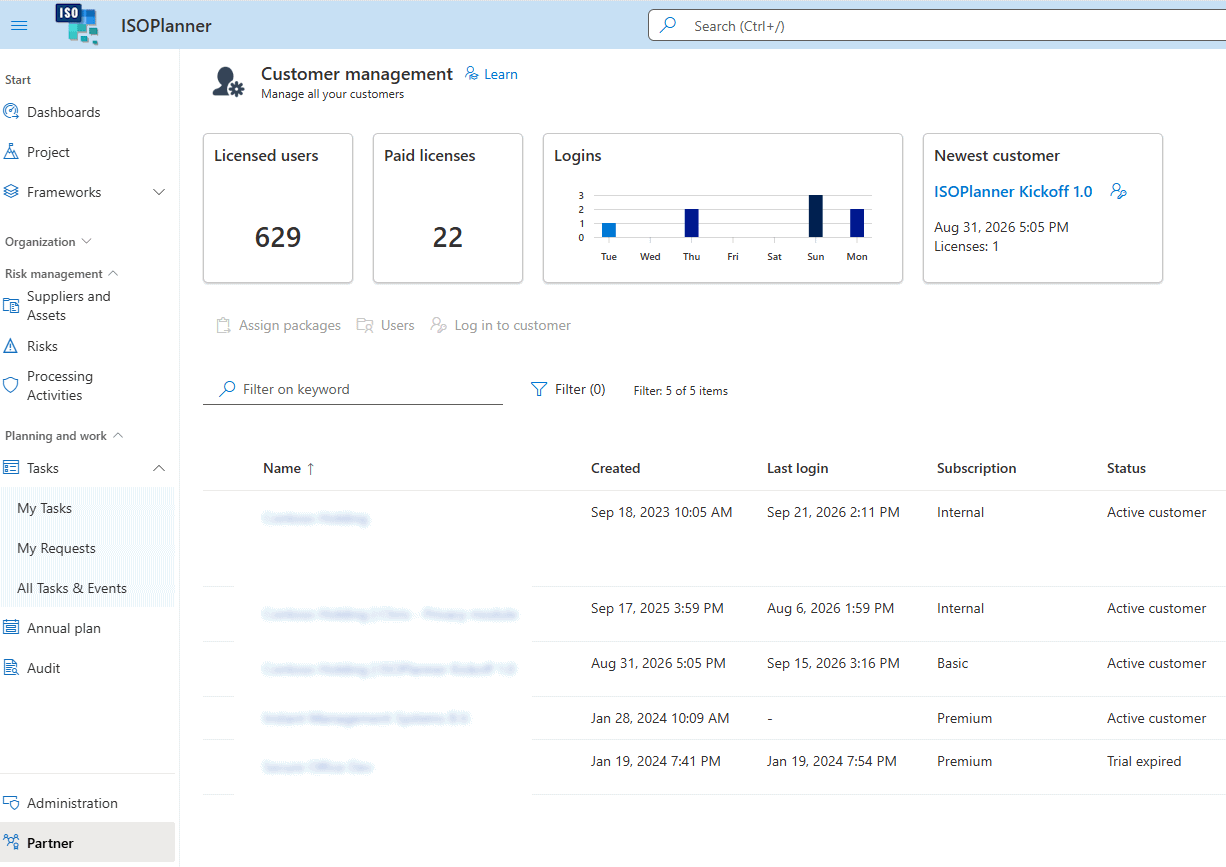The image size is (1226, 867).
Task: Collapse the Tasks submenu chevron
Action: tap(159, 468)
